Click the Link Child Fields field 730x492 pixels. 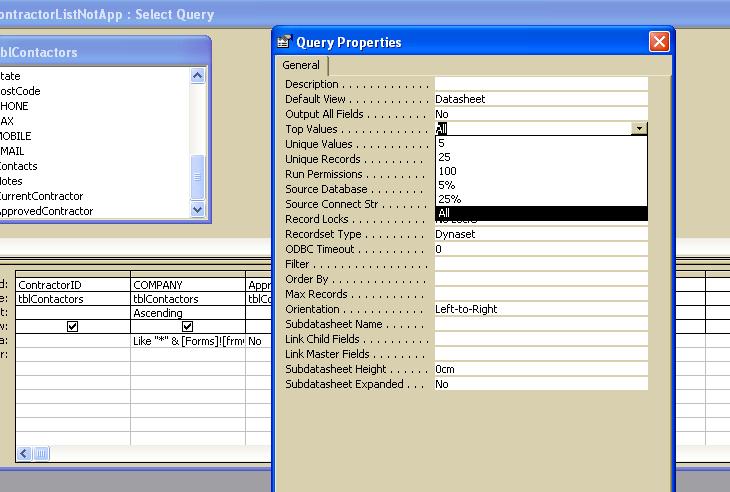(x=541, y=339)
